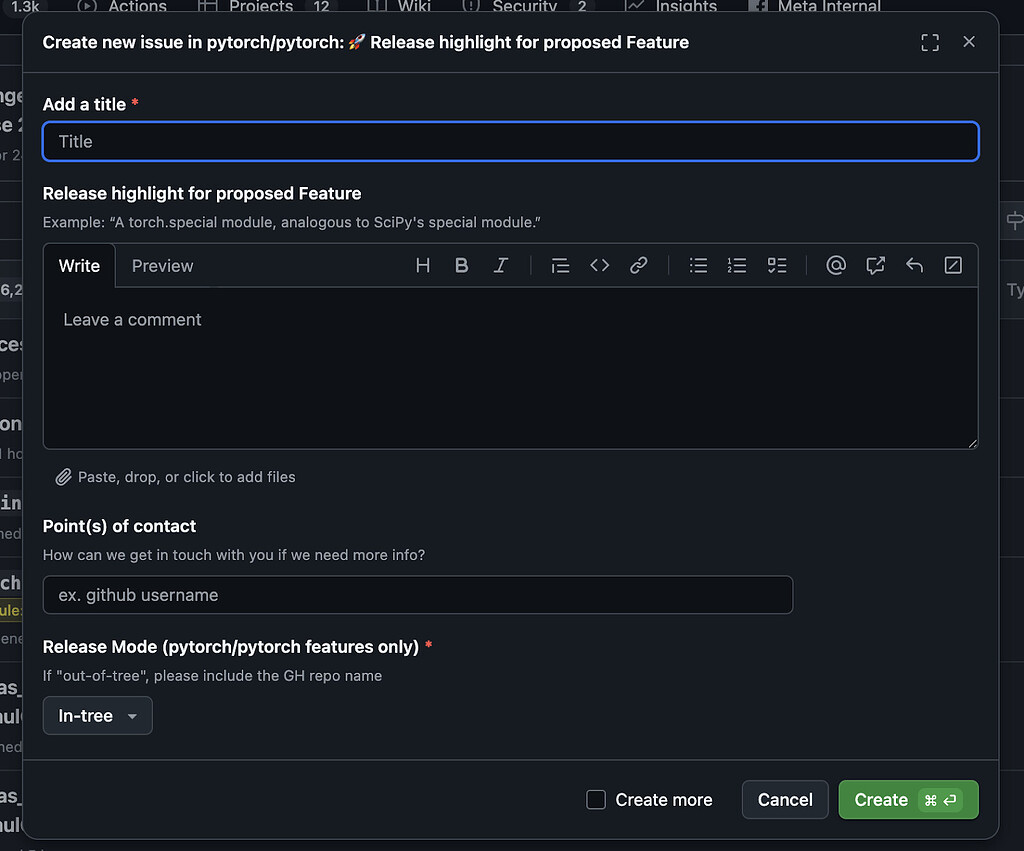This screenshot has width=1024, height=851.
Task: Select the Write tab
Action: pyautogui.click(x=79, y=266)
